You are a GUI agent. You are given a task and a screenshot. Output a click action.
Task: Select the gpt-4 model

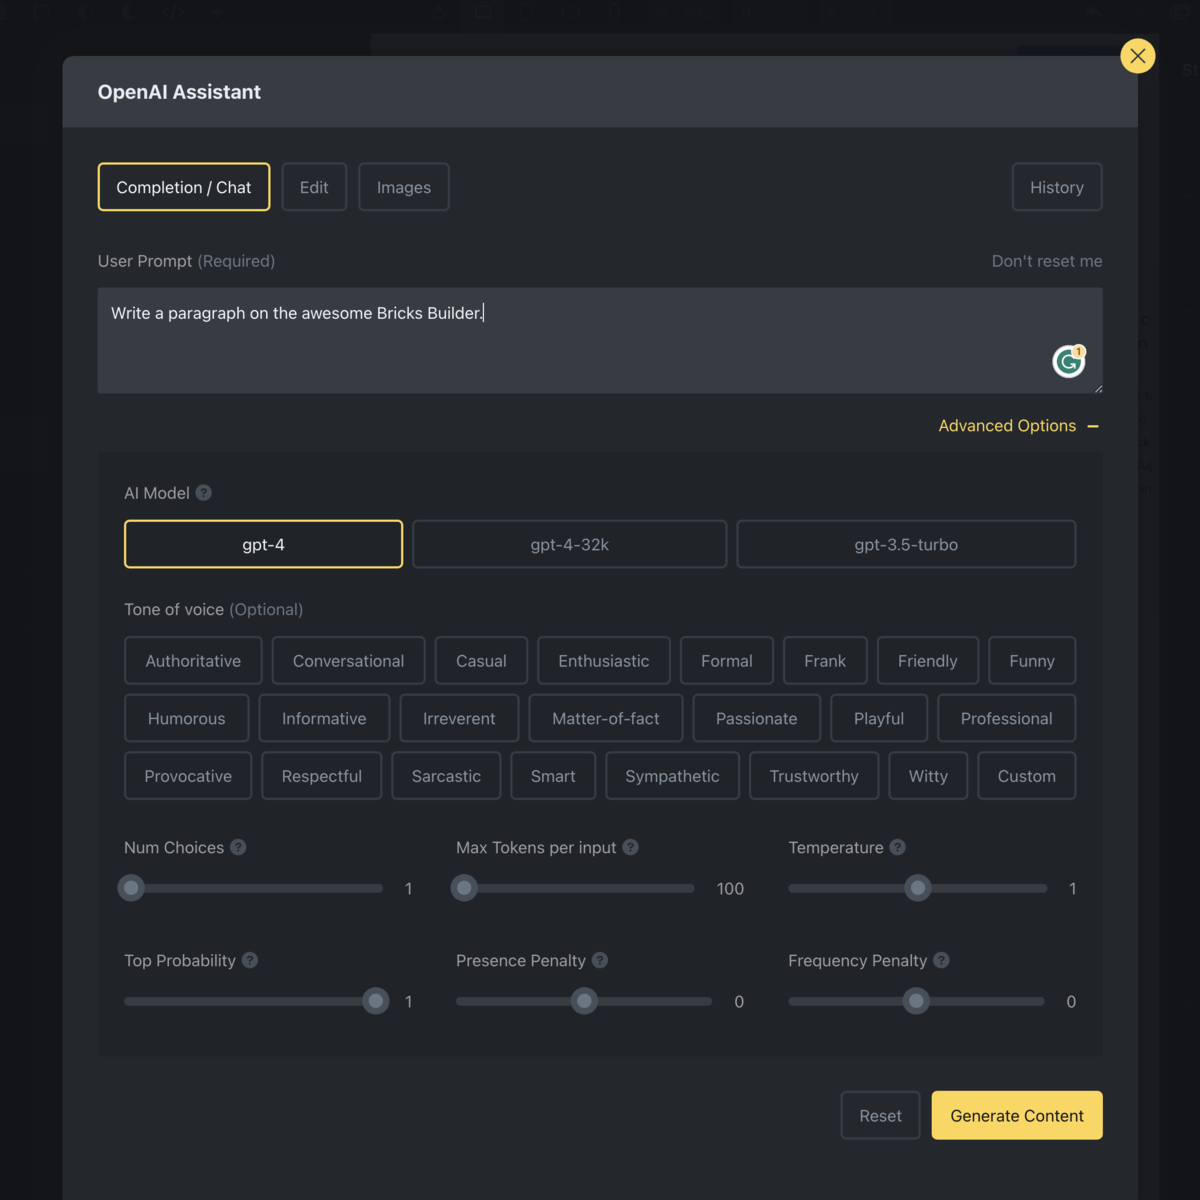click(x=264, y=544)
